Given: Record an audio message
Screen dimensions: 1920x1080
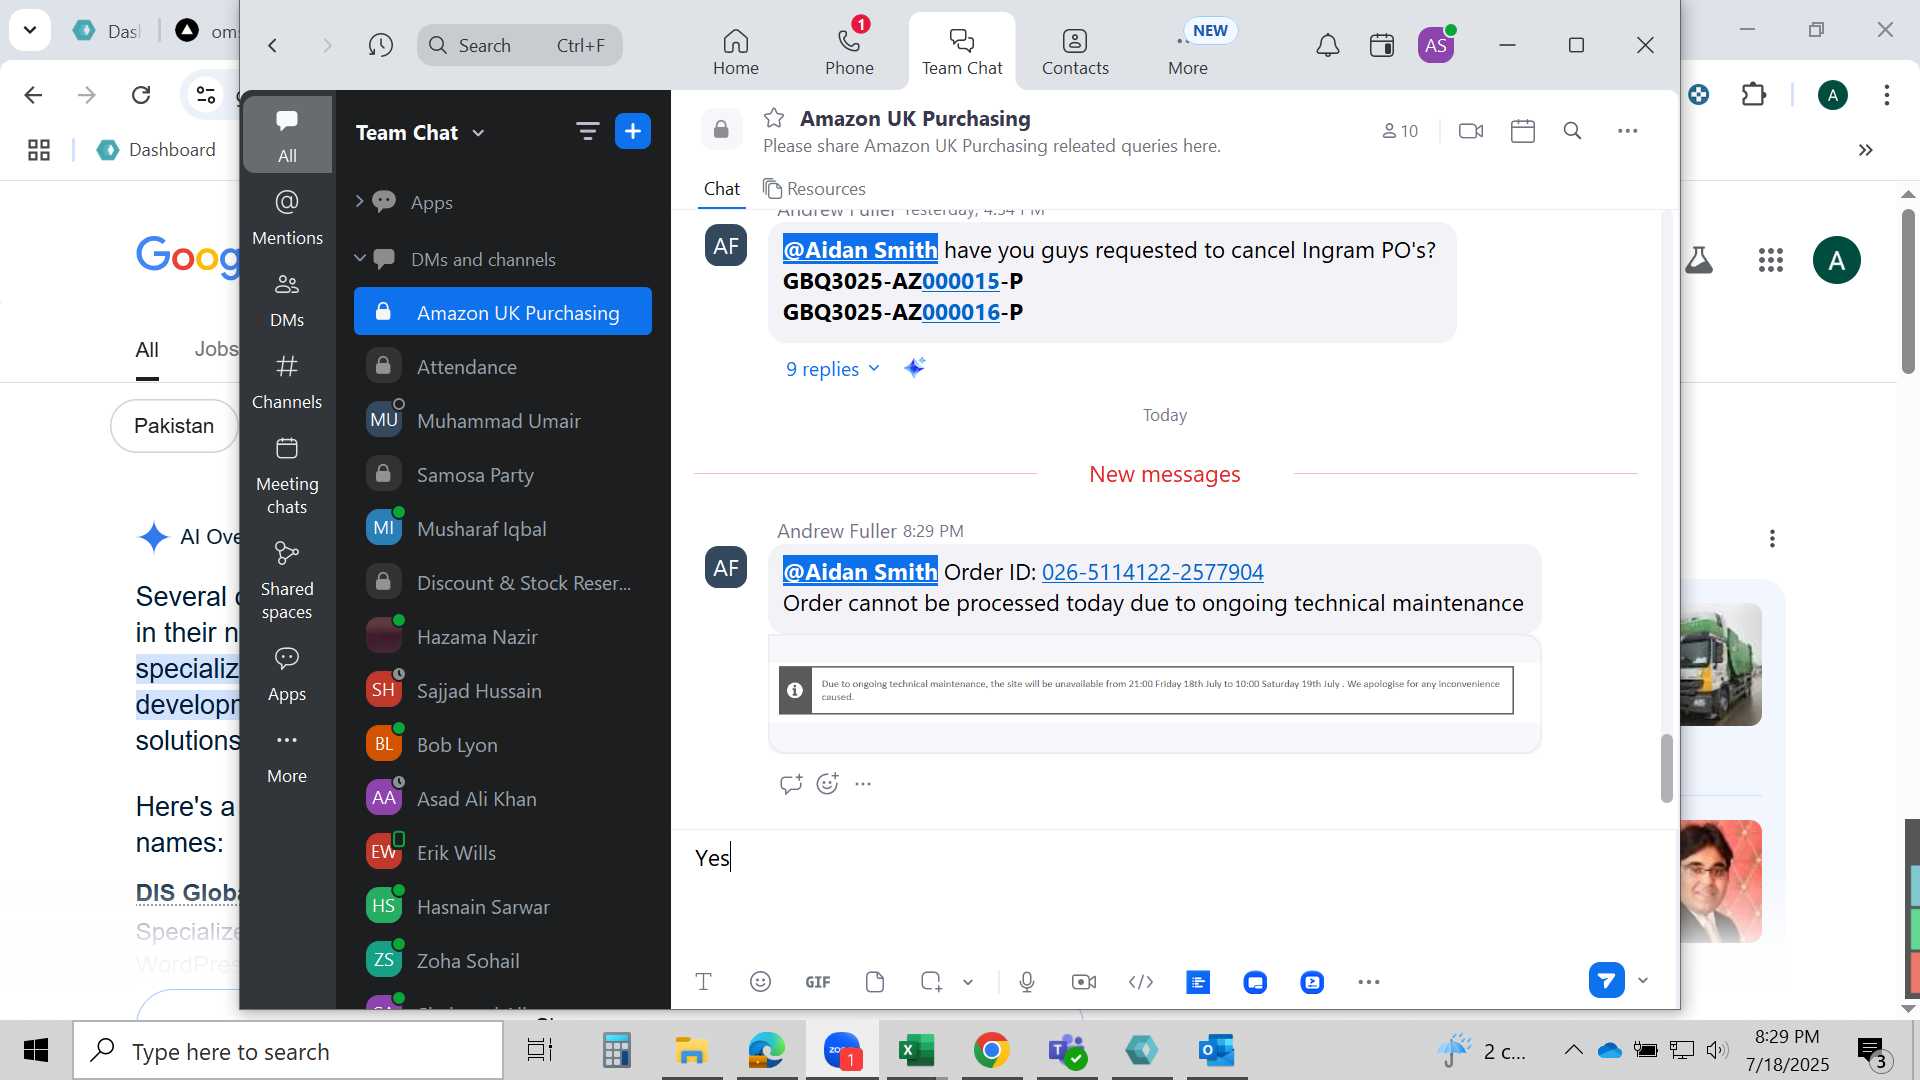Looking at the screenshot, I should (x=1026, y=981).
